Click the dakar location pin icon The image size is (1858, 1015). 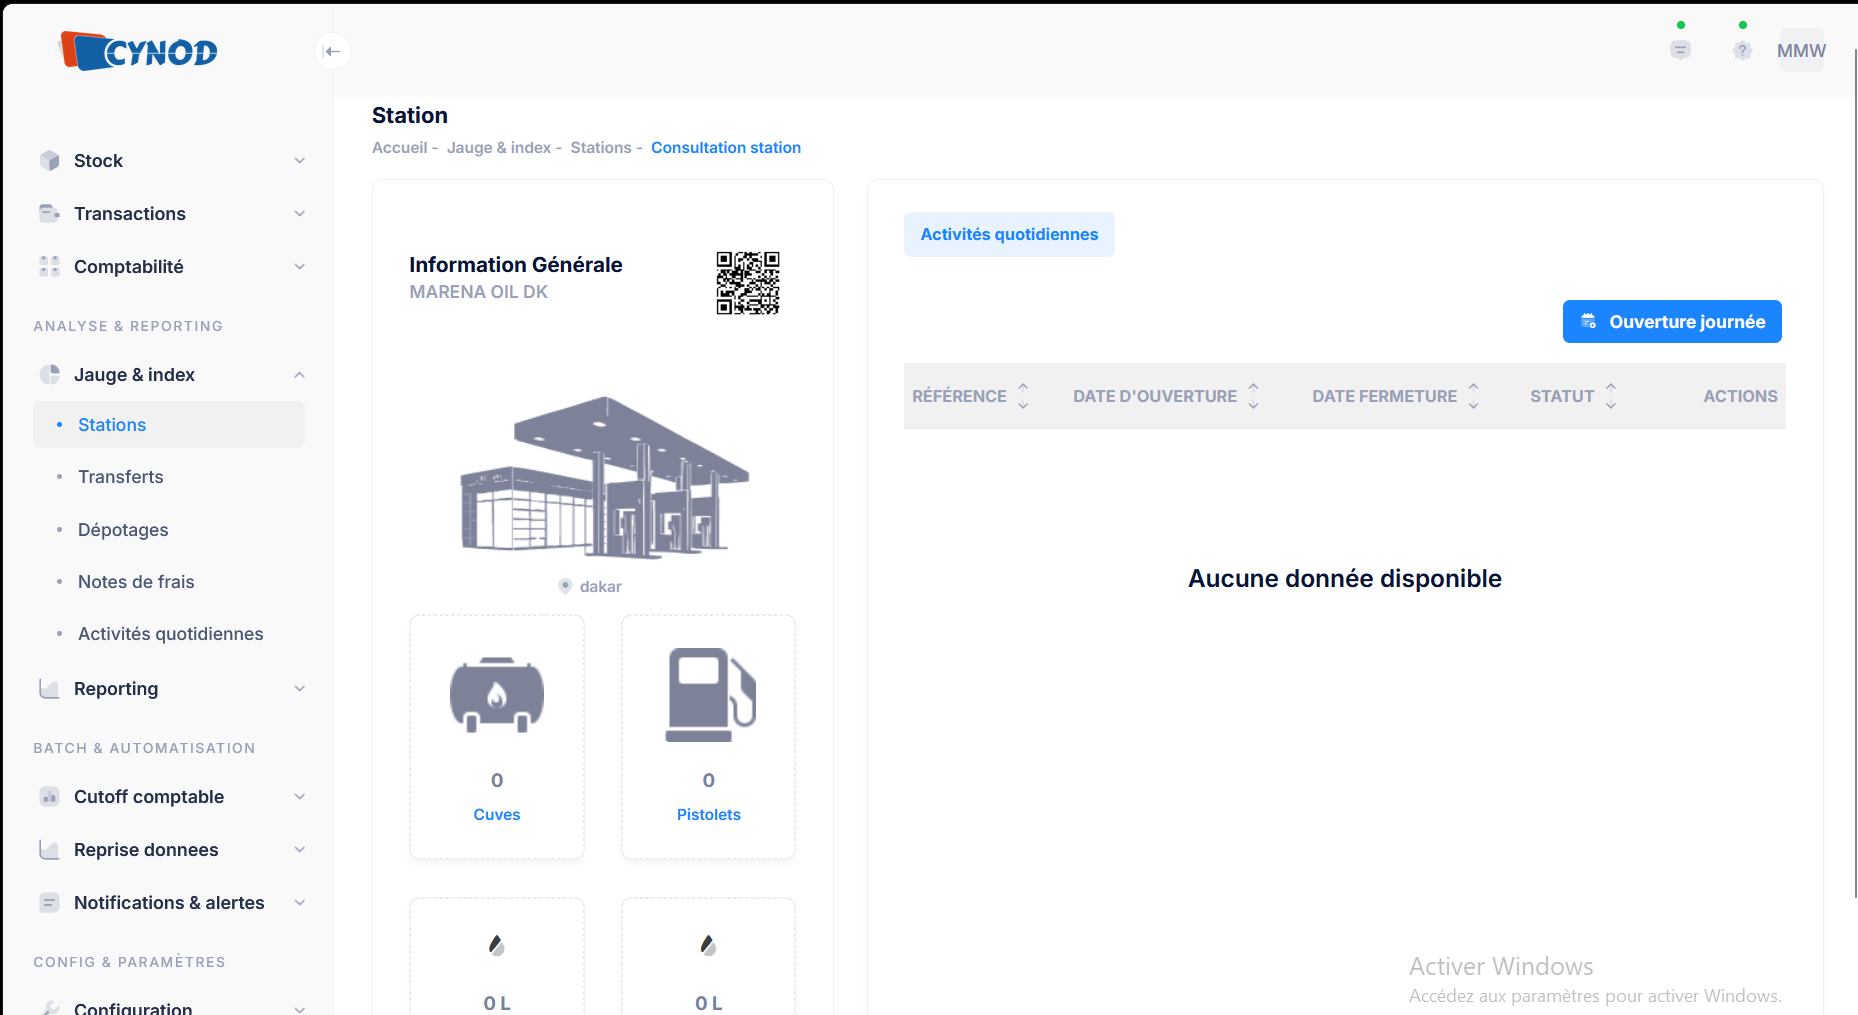click(x=565, y=586)
